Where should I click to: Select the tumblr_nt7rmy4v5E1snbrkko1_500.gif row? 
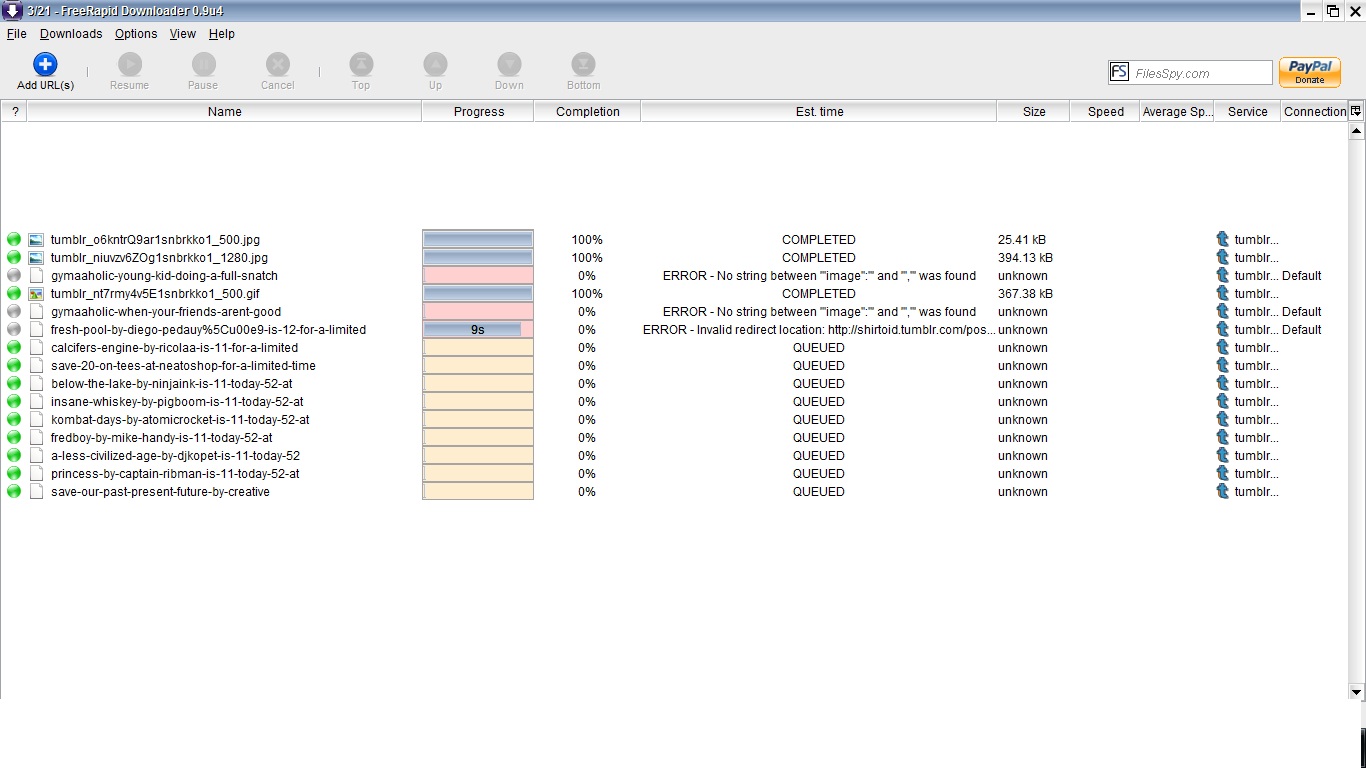pyautogui.click(x=155, y=294)
